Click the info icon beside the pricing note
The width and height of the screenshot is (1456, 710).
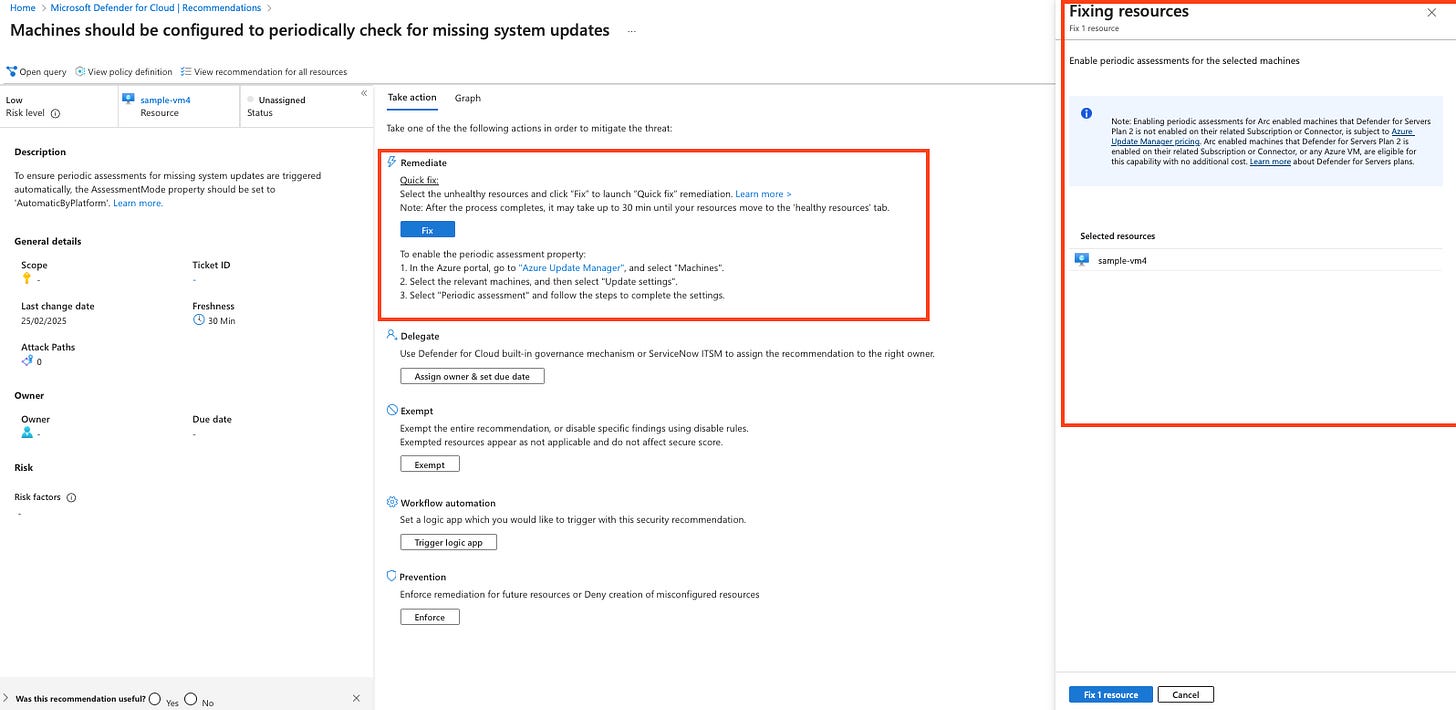(1087, 113)
